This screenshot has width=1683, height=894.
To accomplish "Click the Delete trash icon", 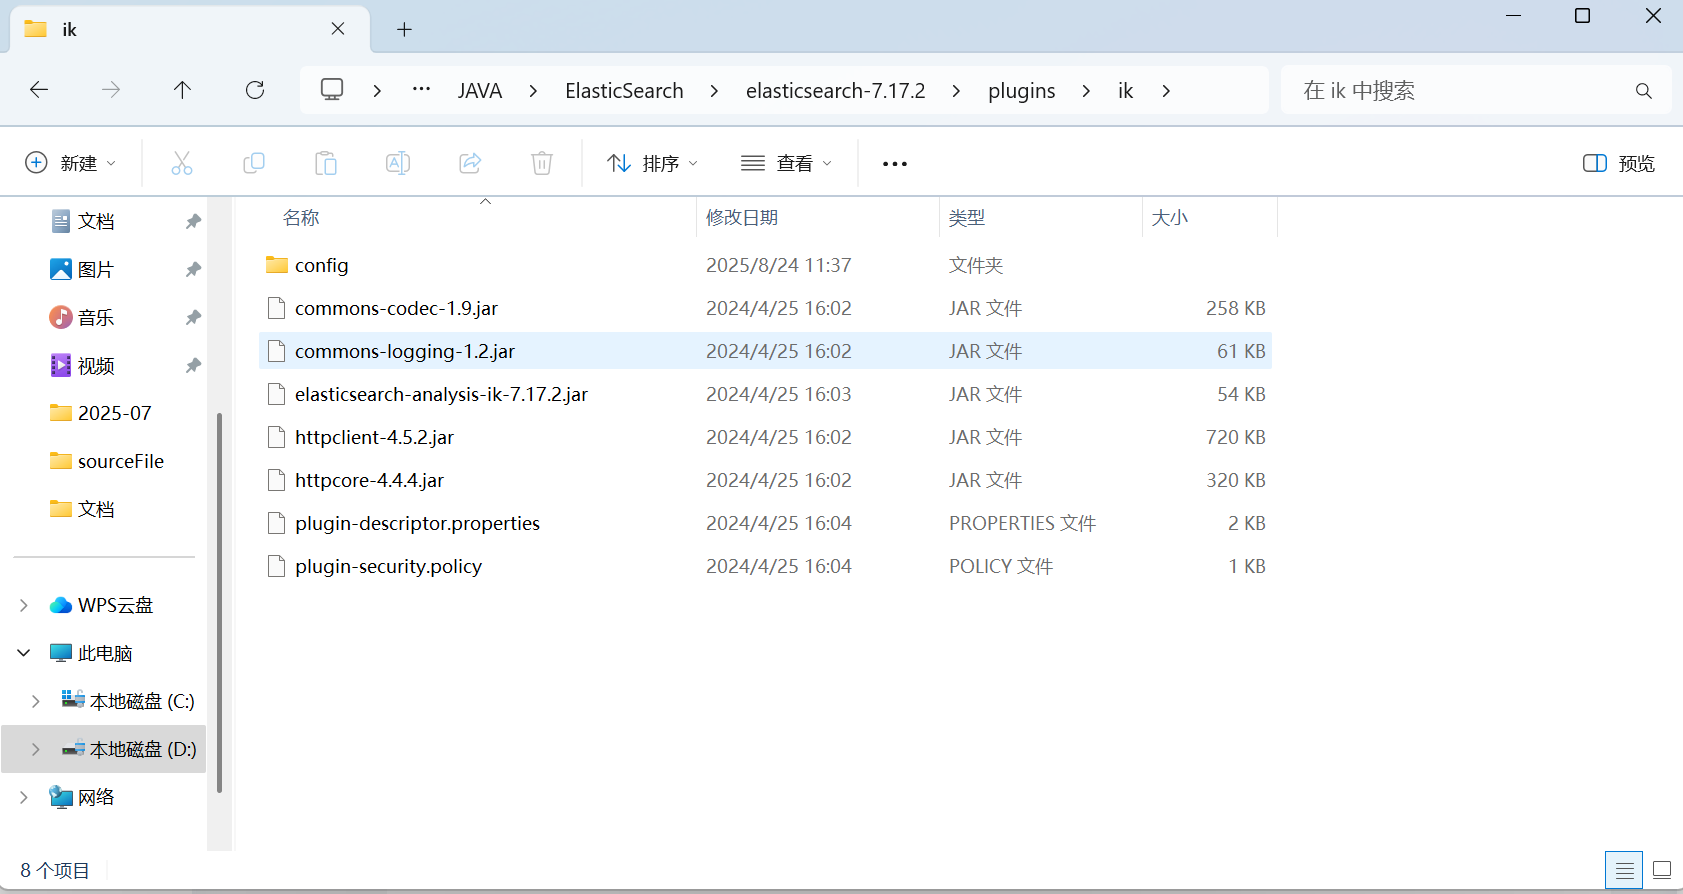I will coord(542,163).
